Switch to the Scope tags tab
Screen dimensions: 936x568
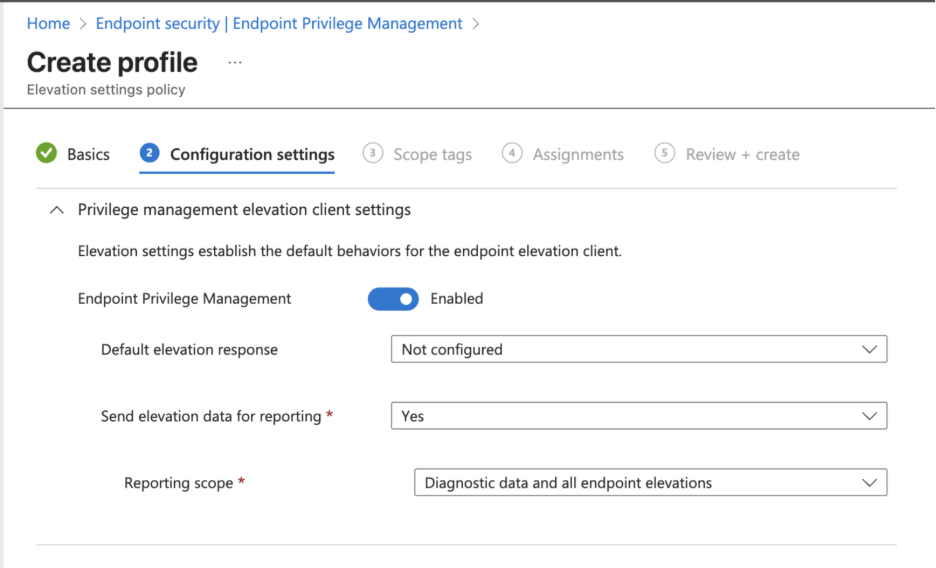432,154
